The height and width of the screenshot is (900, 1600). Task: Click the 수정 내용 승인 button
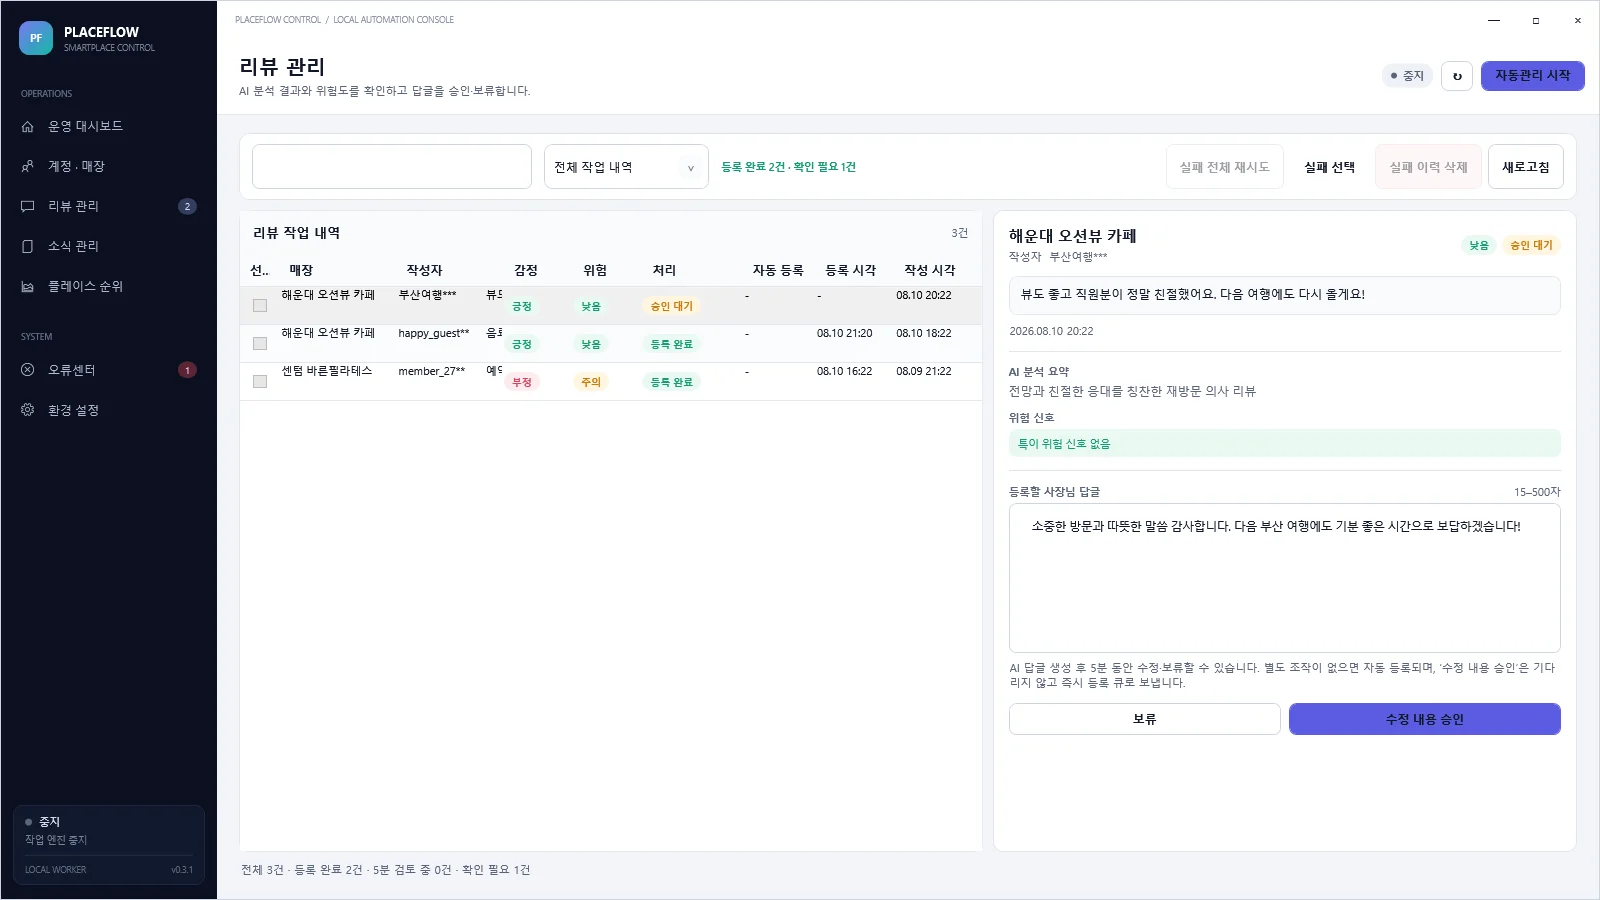tap(1424, 719)
